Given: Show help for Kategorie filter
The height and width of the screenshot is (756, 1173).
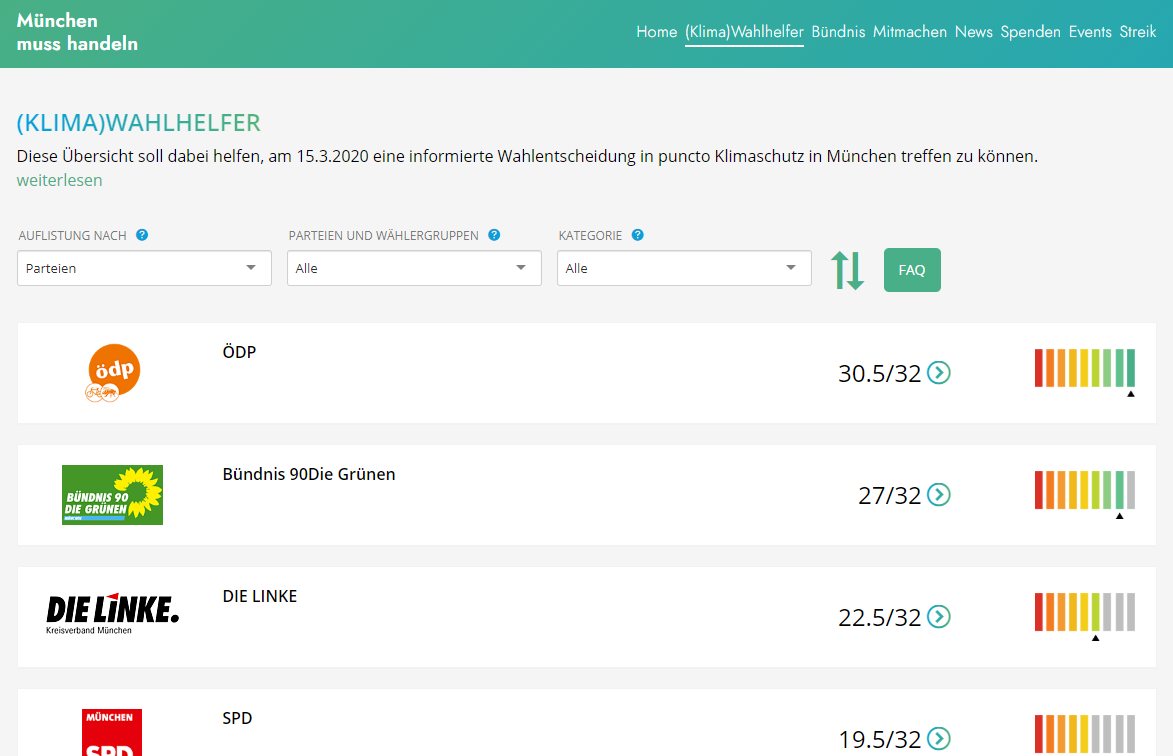Looking at the screenshot, I should pyautogui.click(x=637, y=235).
